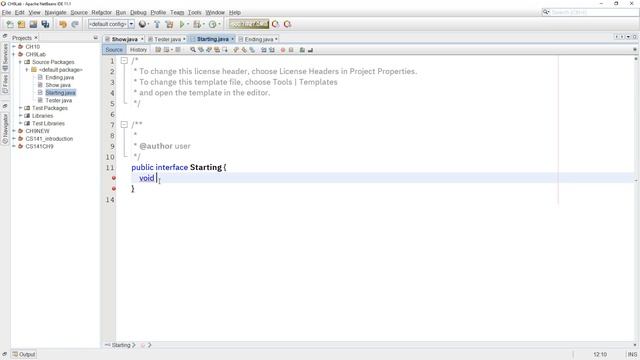Expand the Libraries node
Screen dimensions: 640x360
click(20, 116)
